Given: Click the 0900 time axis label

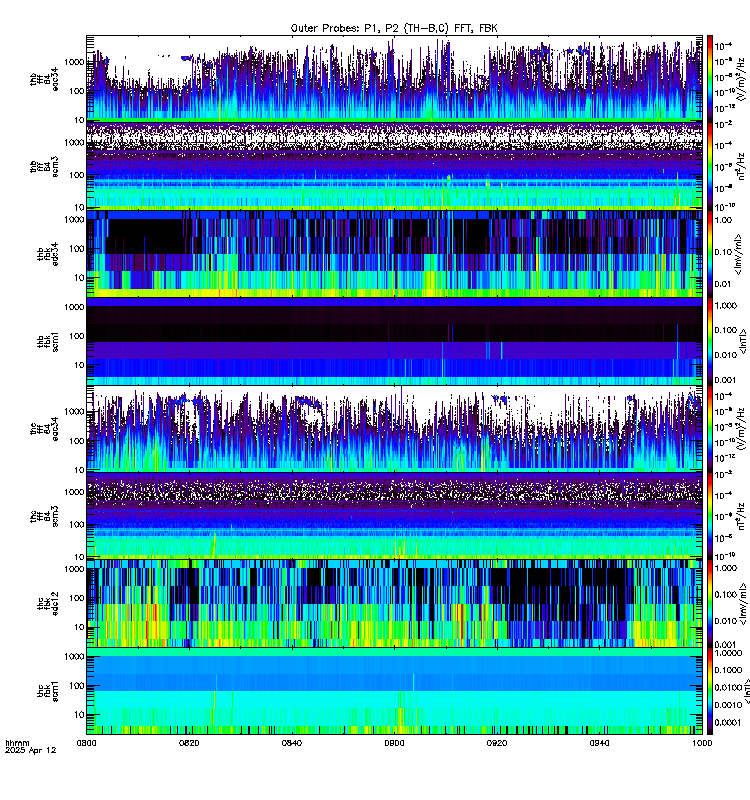Looking at the screenshot, I should click(x=394, y=743).
